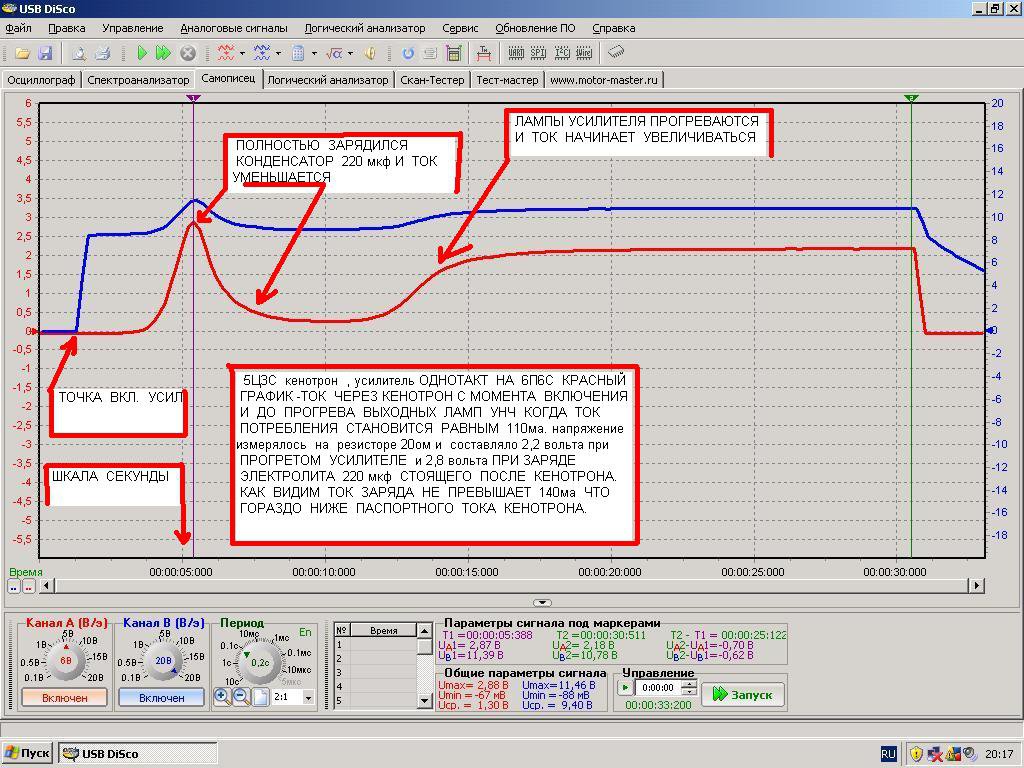Click the green single-arrow start icon
The width and height of the screenshot is (1024, 768).
pyautogui.click(x=142, y=54)
